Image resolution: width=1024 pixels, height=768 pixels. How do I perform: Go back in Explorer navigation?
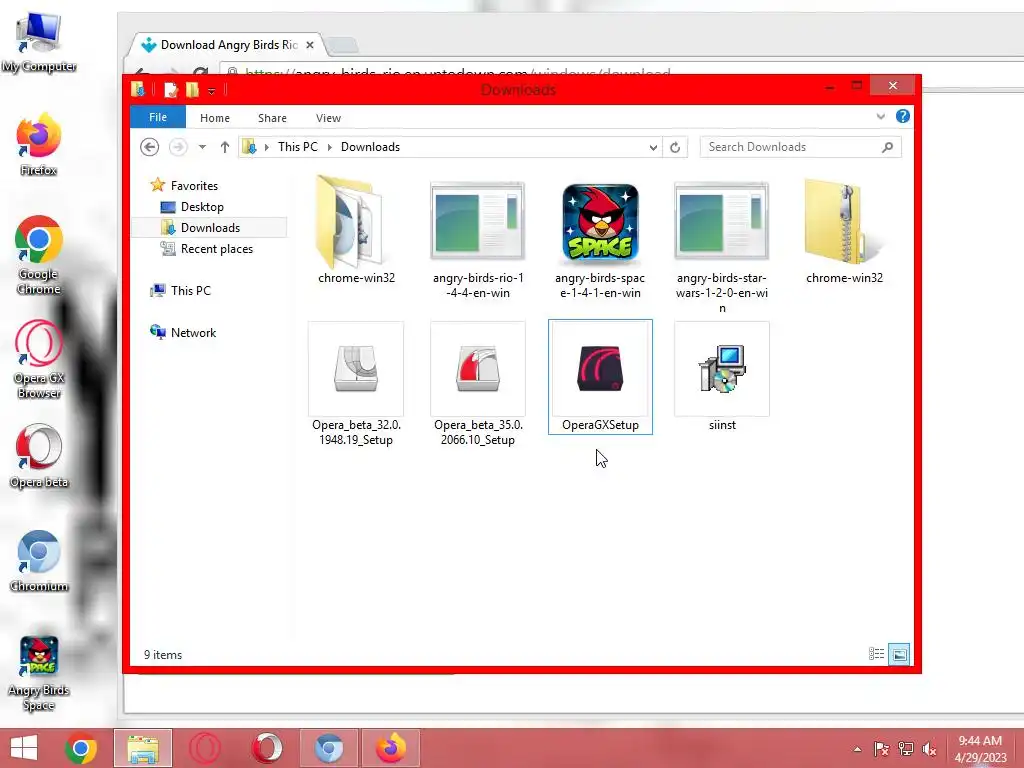[150, 147]
